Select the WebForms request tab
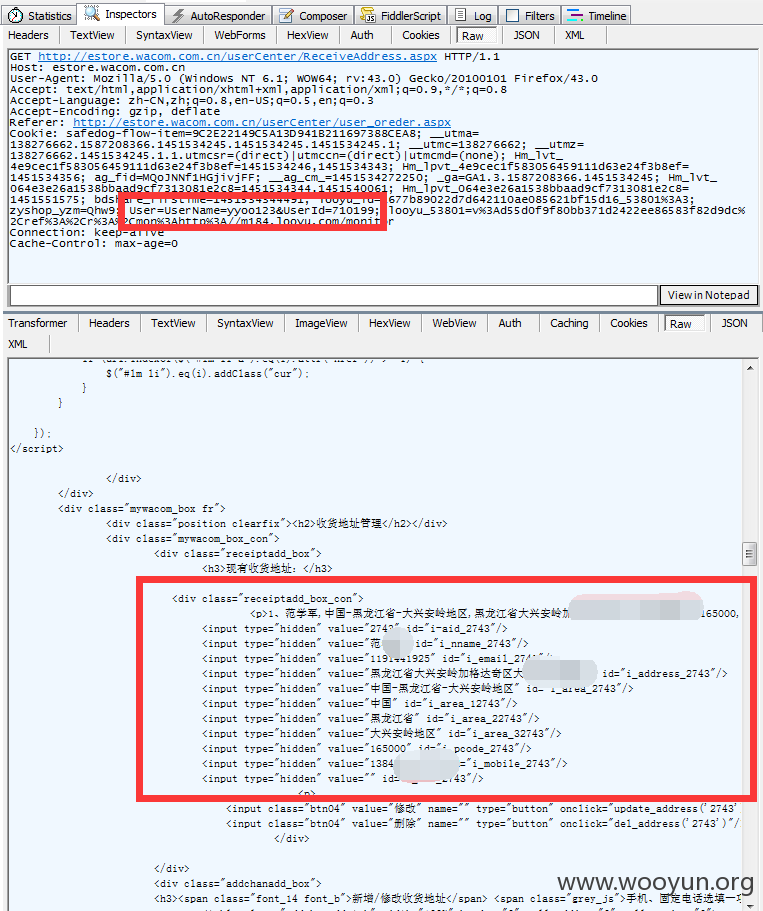This screenshot has width=763, height=911. click(240, 35)
